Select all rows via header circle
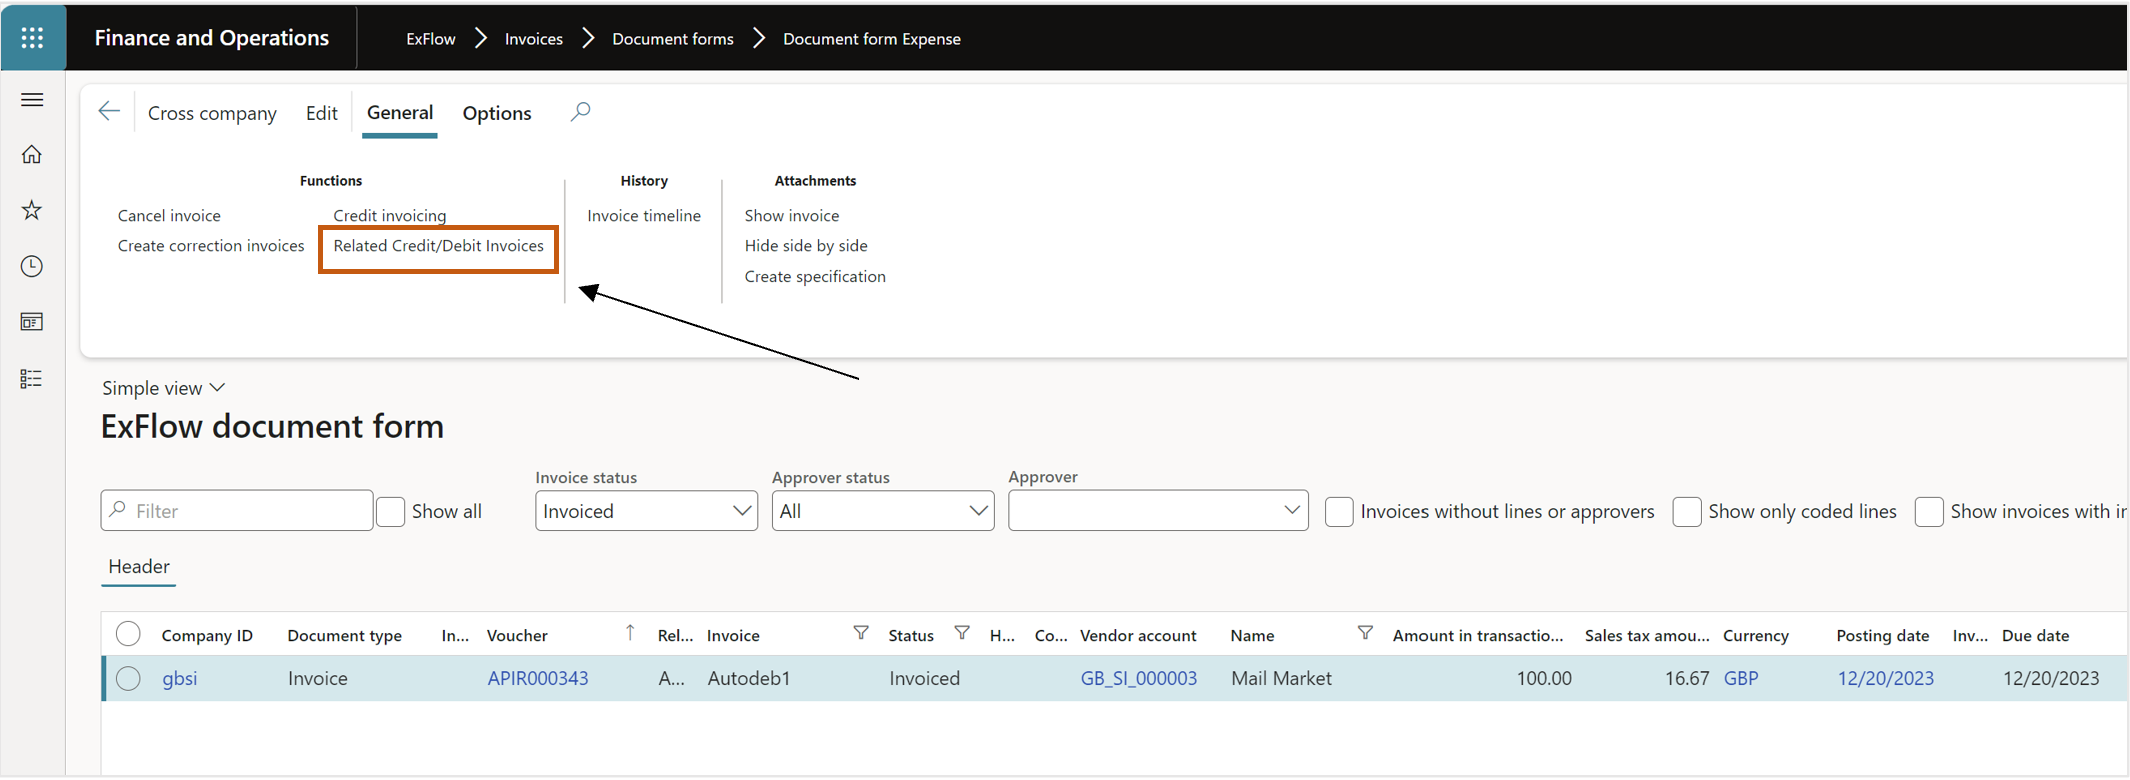2130x780 pixels. click(x=128, y=634)
